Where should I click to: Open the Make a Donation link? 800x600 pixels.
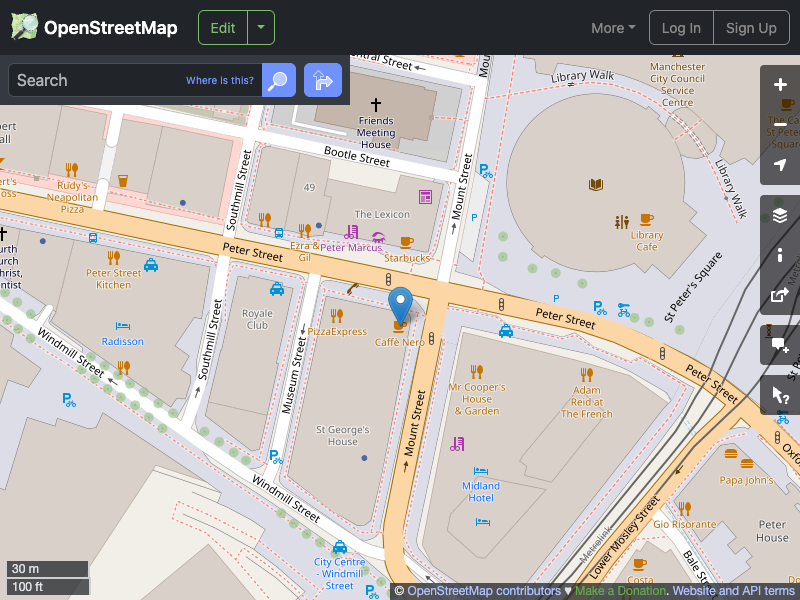coord(620,590)
